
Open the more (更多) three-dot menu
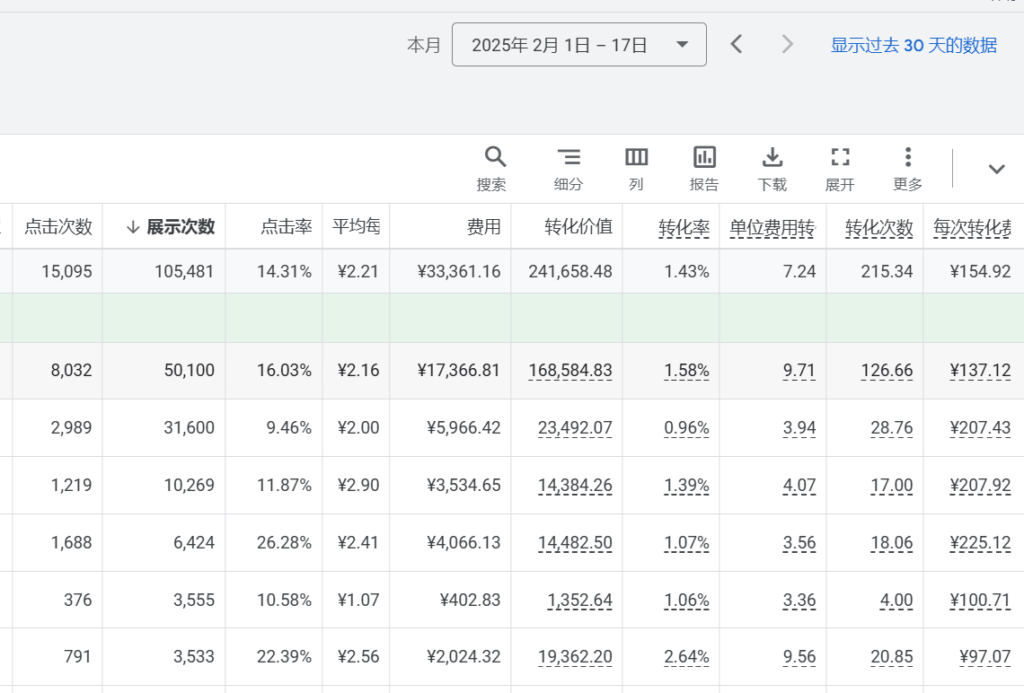pos(907,158)
